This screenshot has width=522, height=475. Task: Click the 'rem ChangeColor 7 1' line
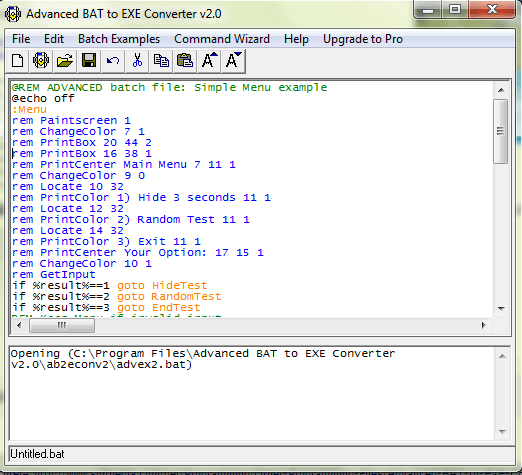(x=78, y=132)
